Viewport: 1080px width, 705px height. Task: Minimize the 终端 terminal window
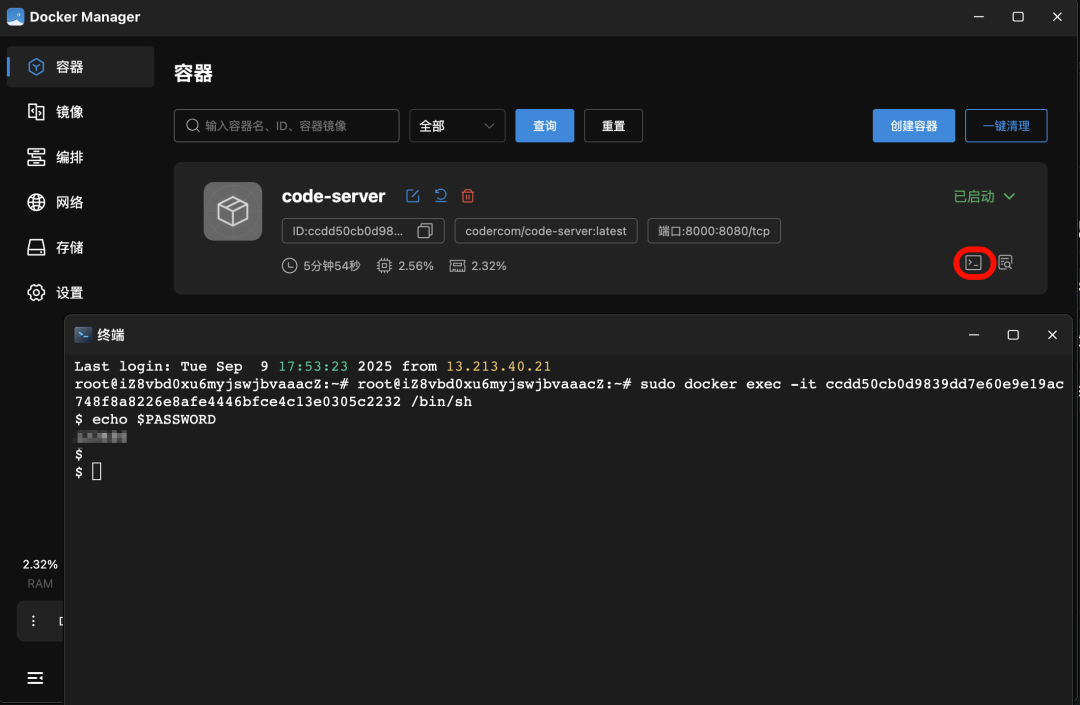(x=974, y=335)
